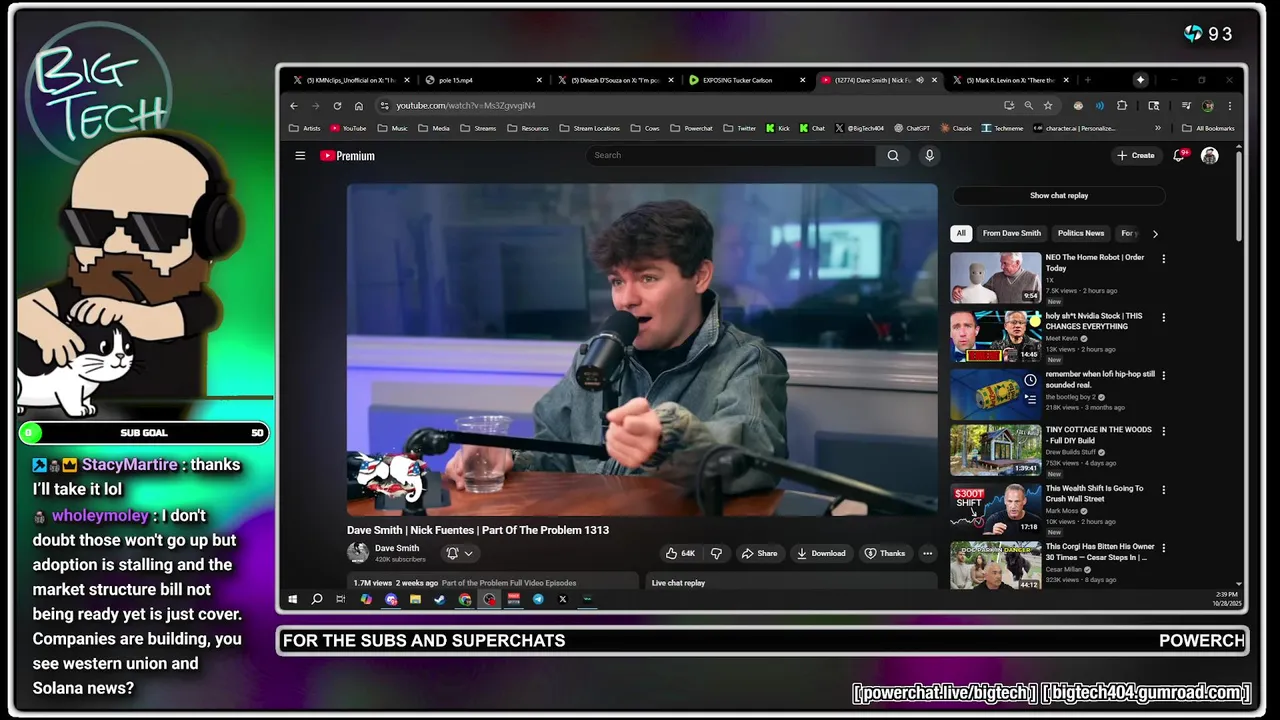Open subscription notification bell dropdown
Viewport: 1280px width, 720px height.
(460, 553)
